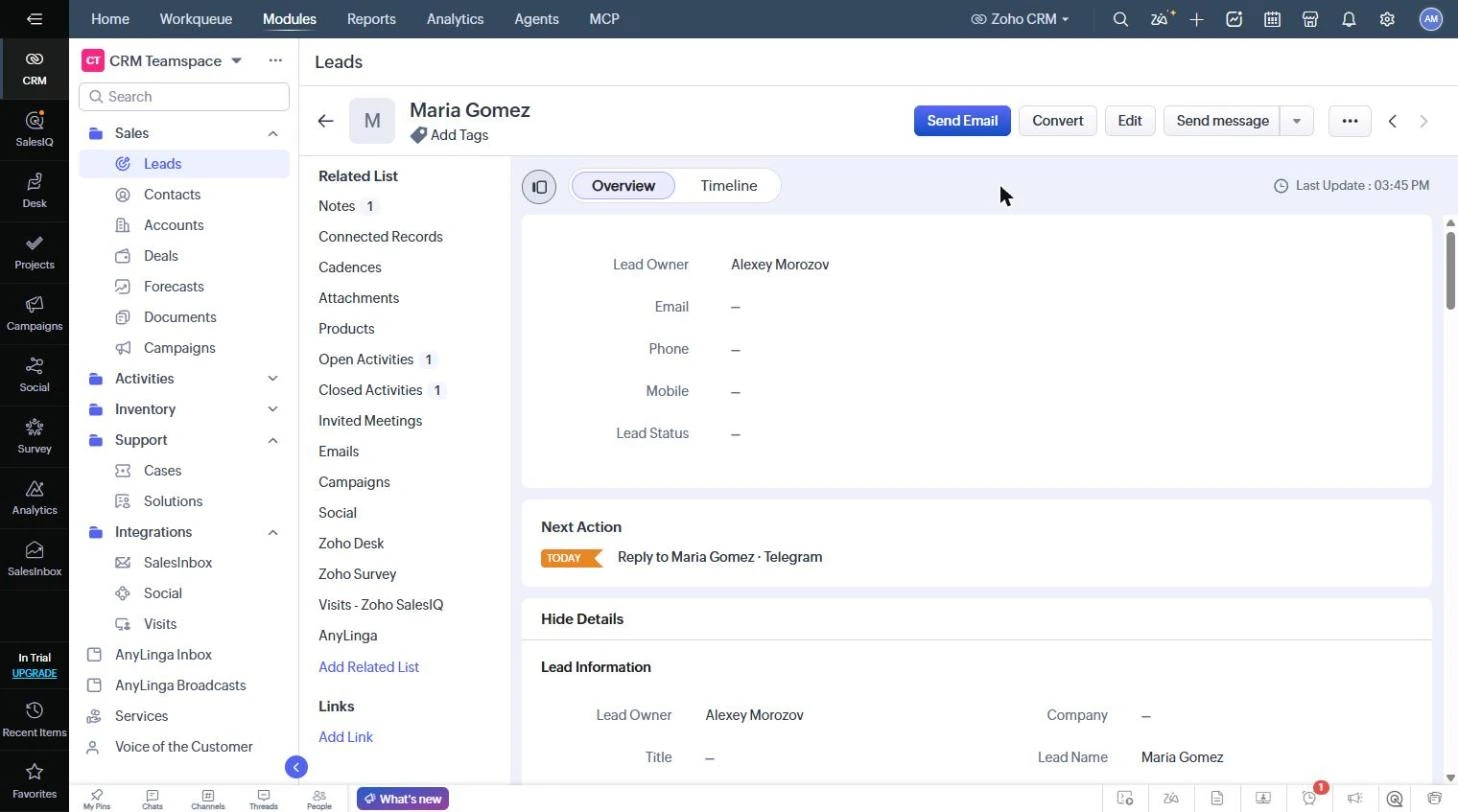This screenshot has height=812, width=1458.
Task: Open Favorites in the left rail
Action: (x=34, y=781)
